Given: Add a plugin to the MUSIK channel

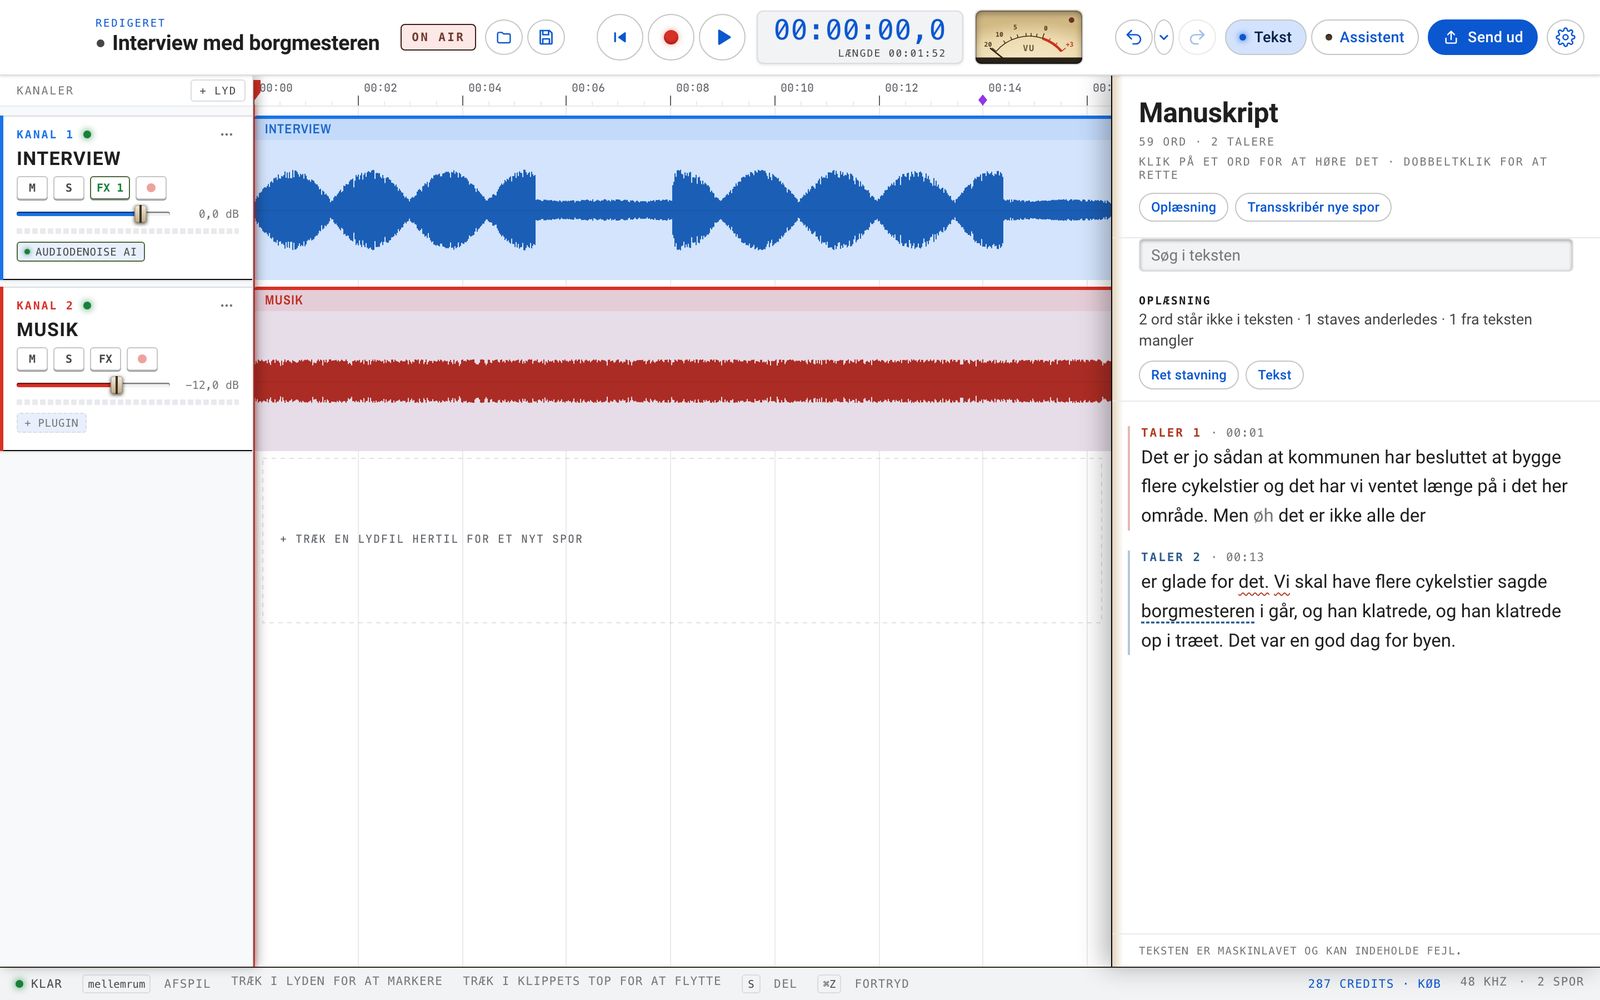Looking at the screenshot, I should pyautogui.click(x=52, y=423).
